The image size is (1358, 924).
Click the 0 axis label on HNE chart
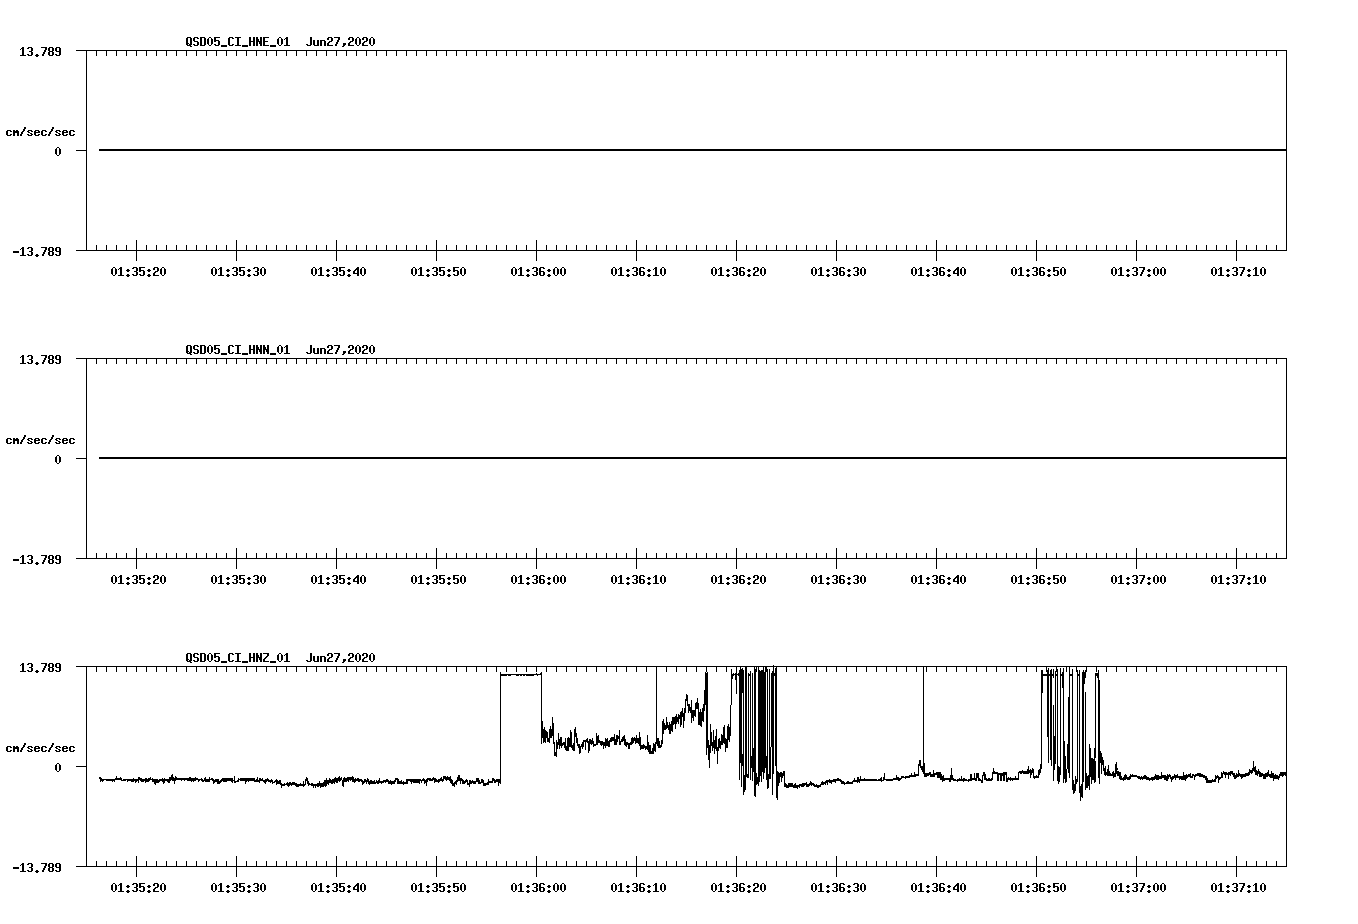[58, 151]
